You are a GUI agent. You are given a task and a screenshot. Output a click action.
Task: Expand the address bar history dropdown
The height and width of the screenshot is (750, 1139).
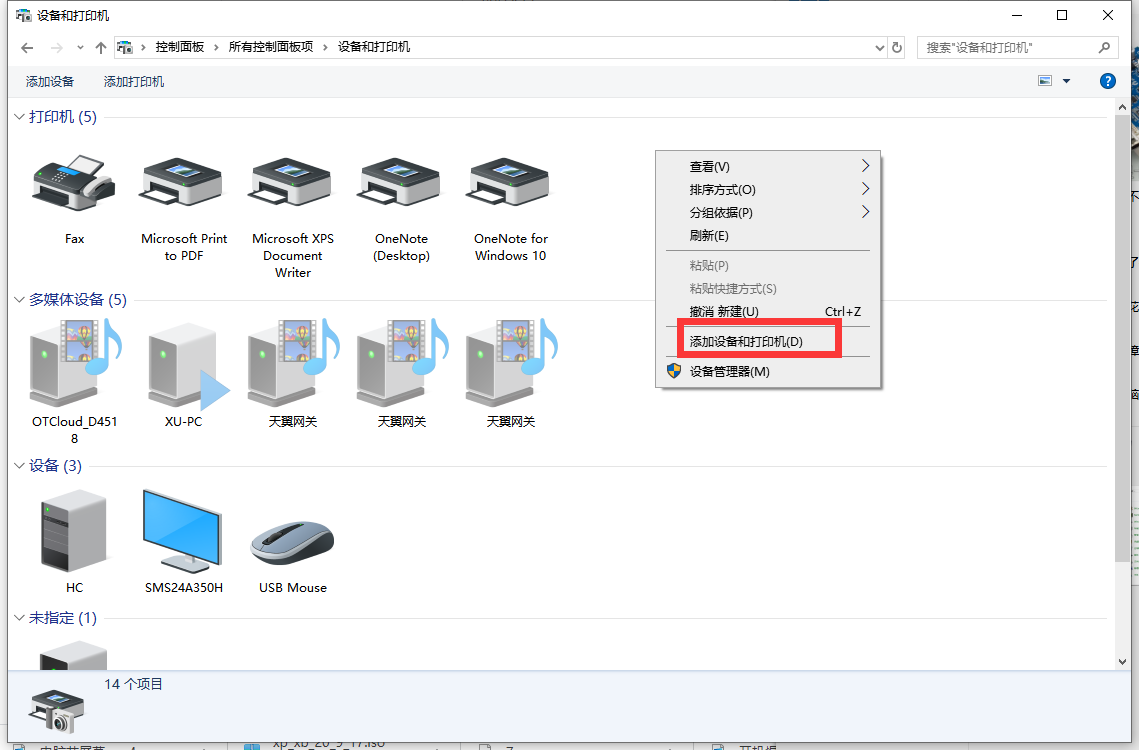tap(880, 48)
